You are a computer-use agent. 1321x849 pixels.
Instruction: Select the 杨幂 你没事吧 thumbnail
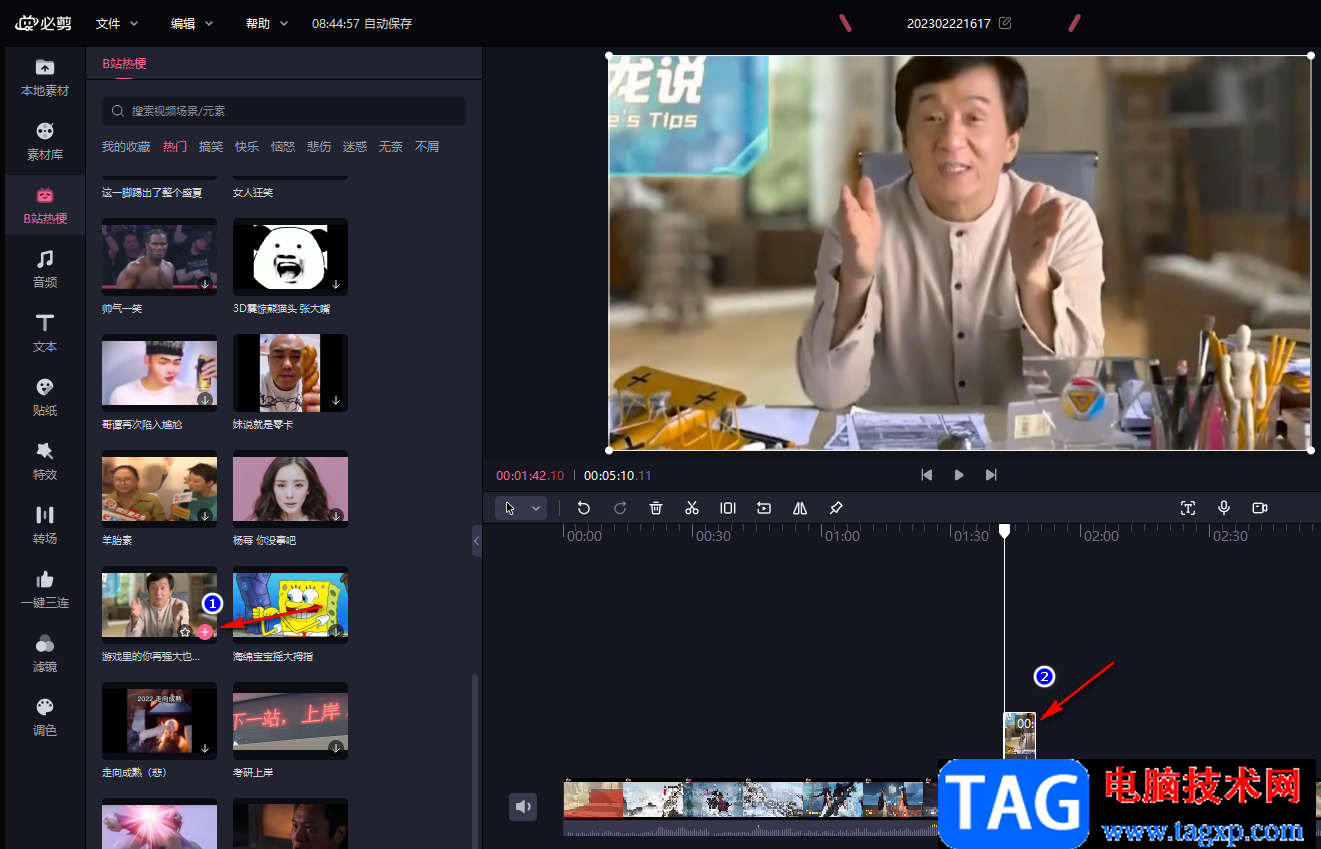(290, 489)
